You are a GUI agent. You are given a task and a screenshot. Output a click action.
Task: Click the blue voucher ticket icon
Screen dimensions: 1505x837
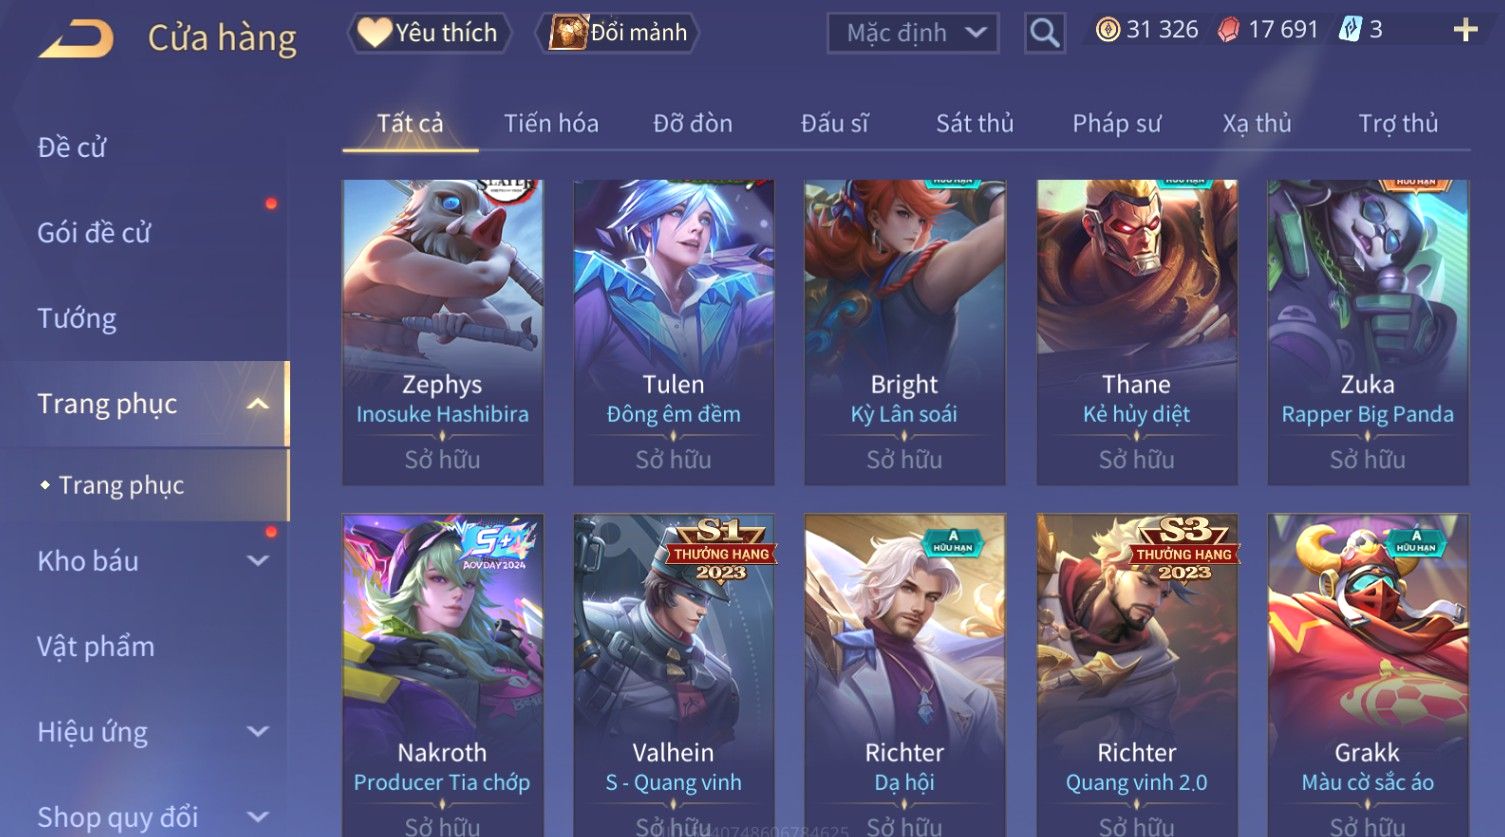(x=1350, y=29)
